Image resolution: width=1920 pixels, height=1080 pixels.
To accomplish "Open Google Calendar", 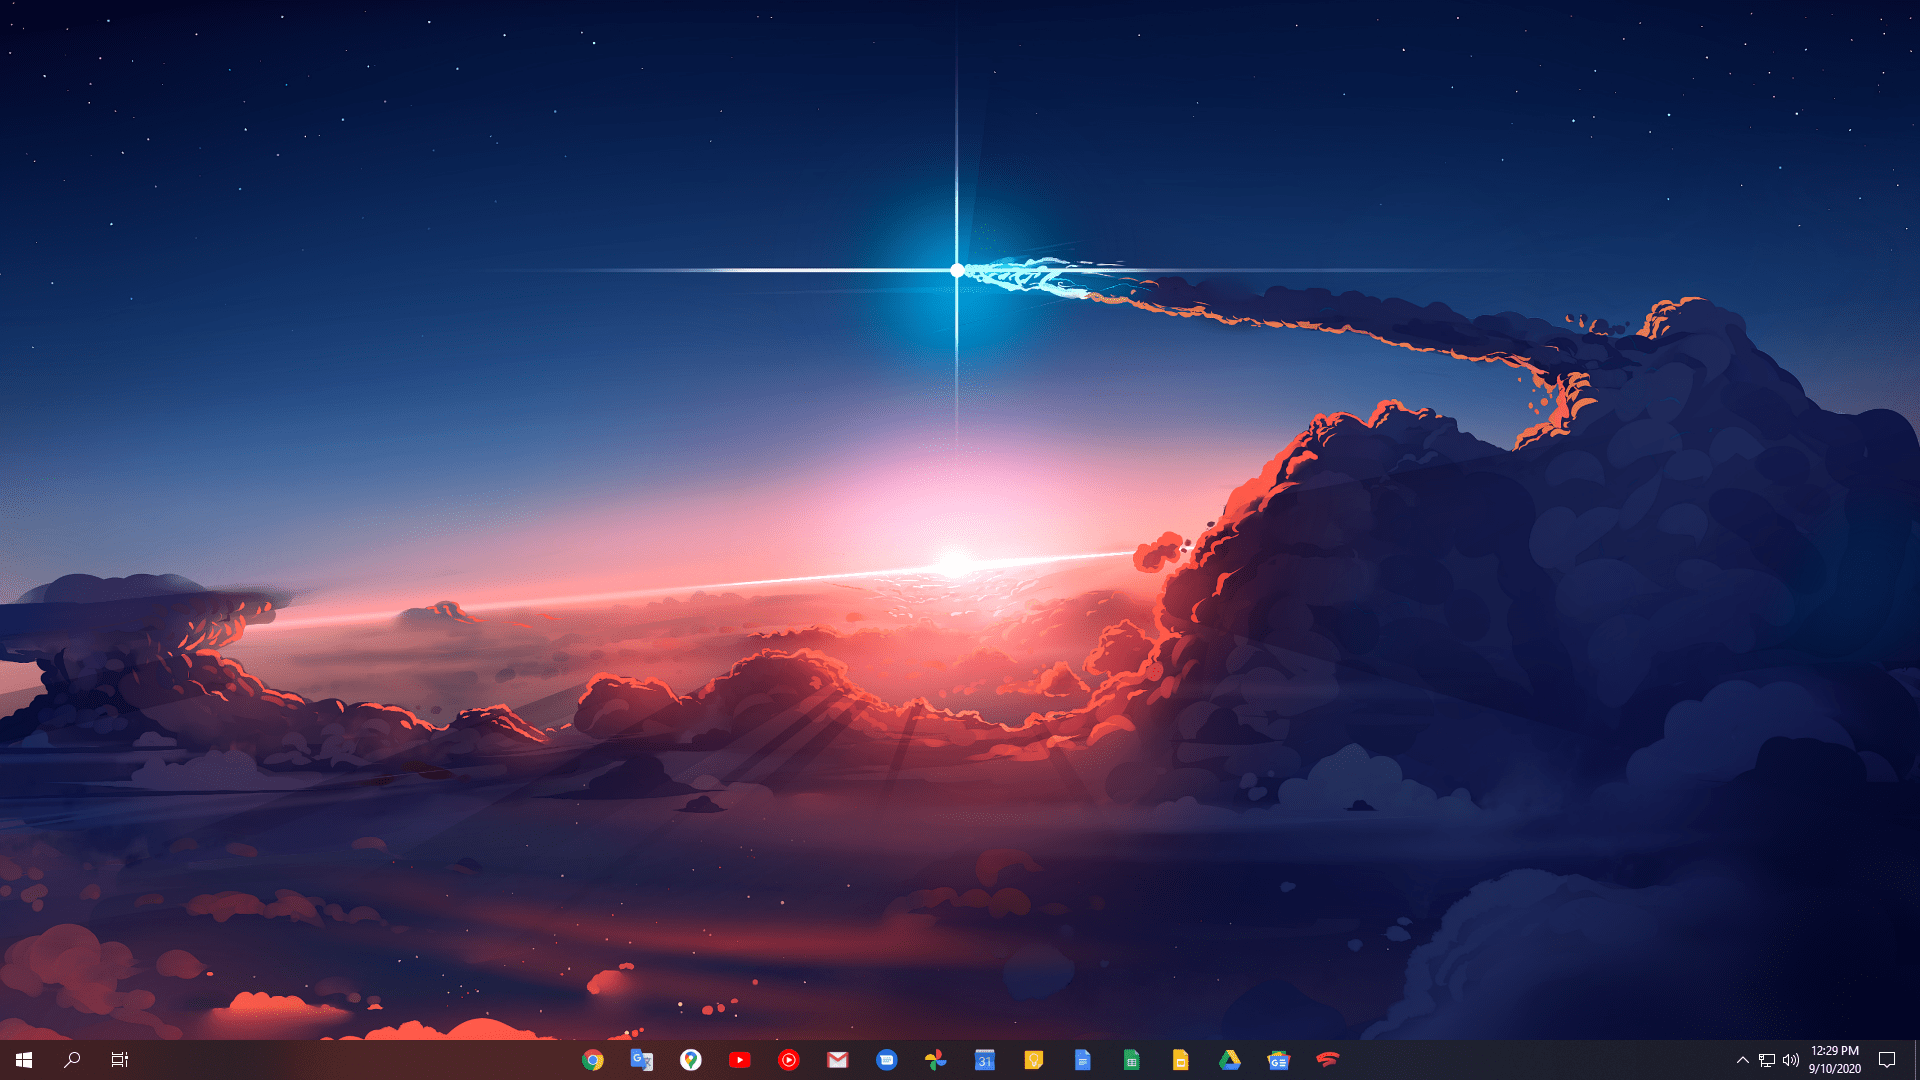I will (984, 1059).
